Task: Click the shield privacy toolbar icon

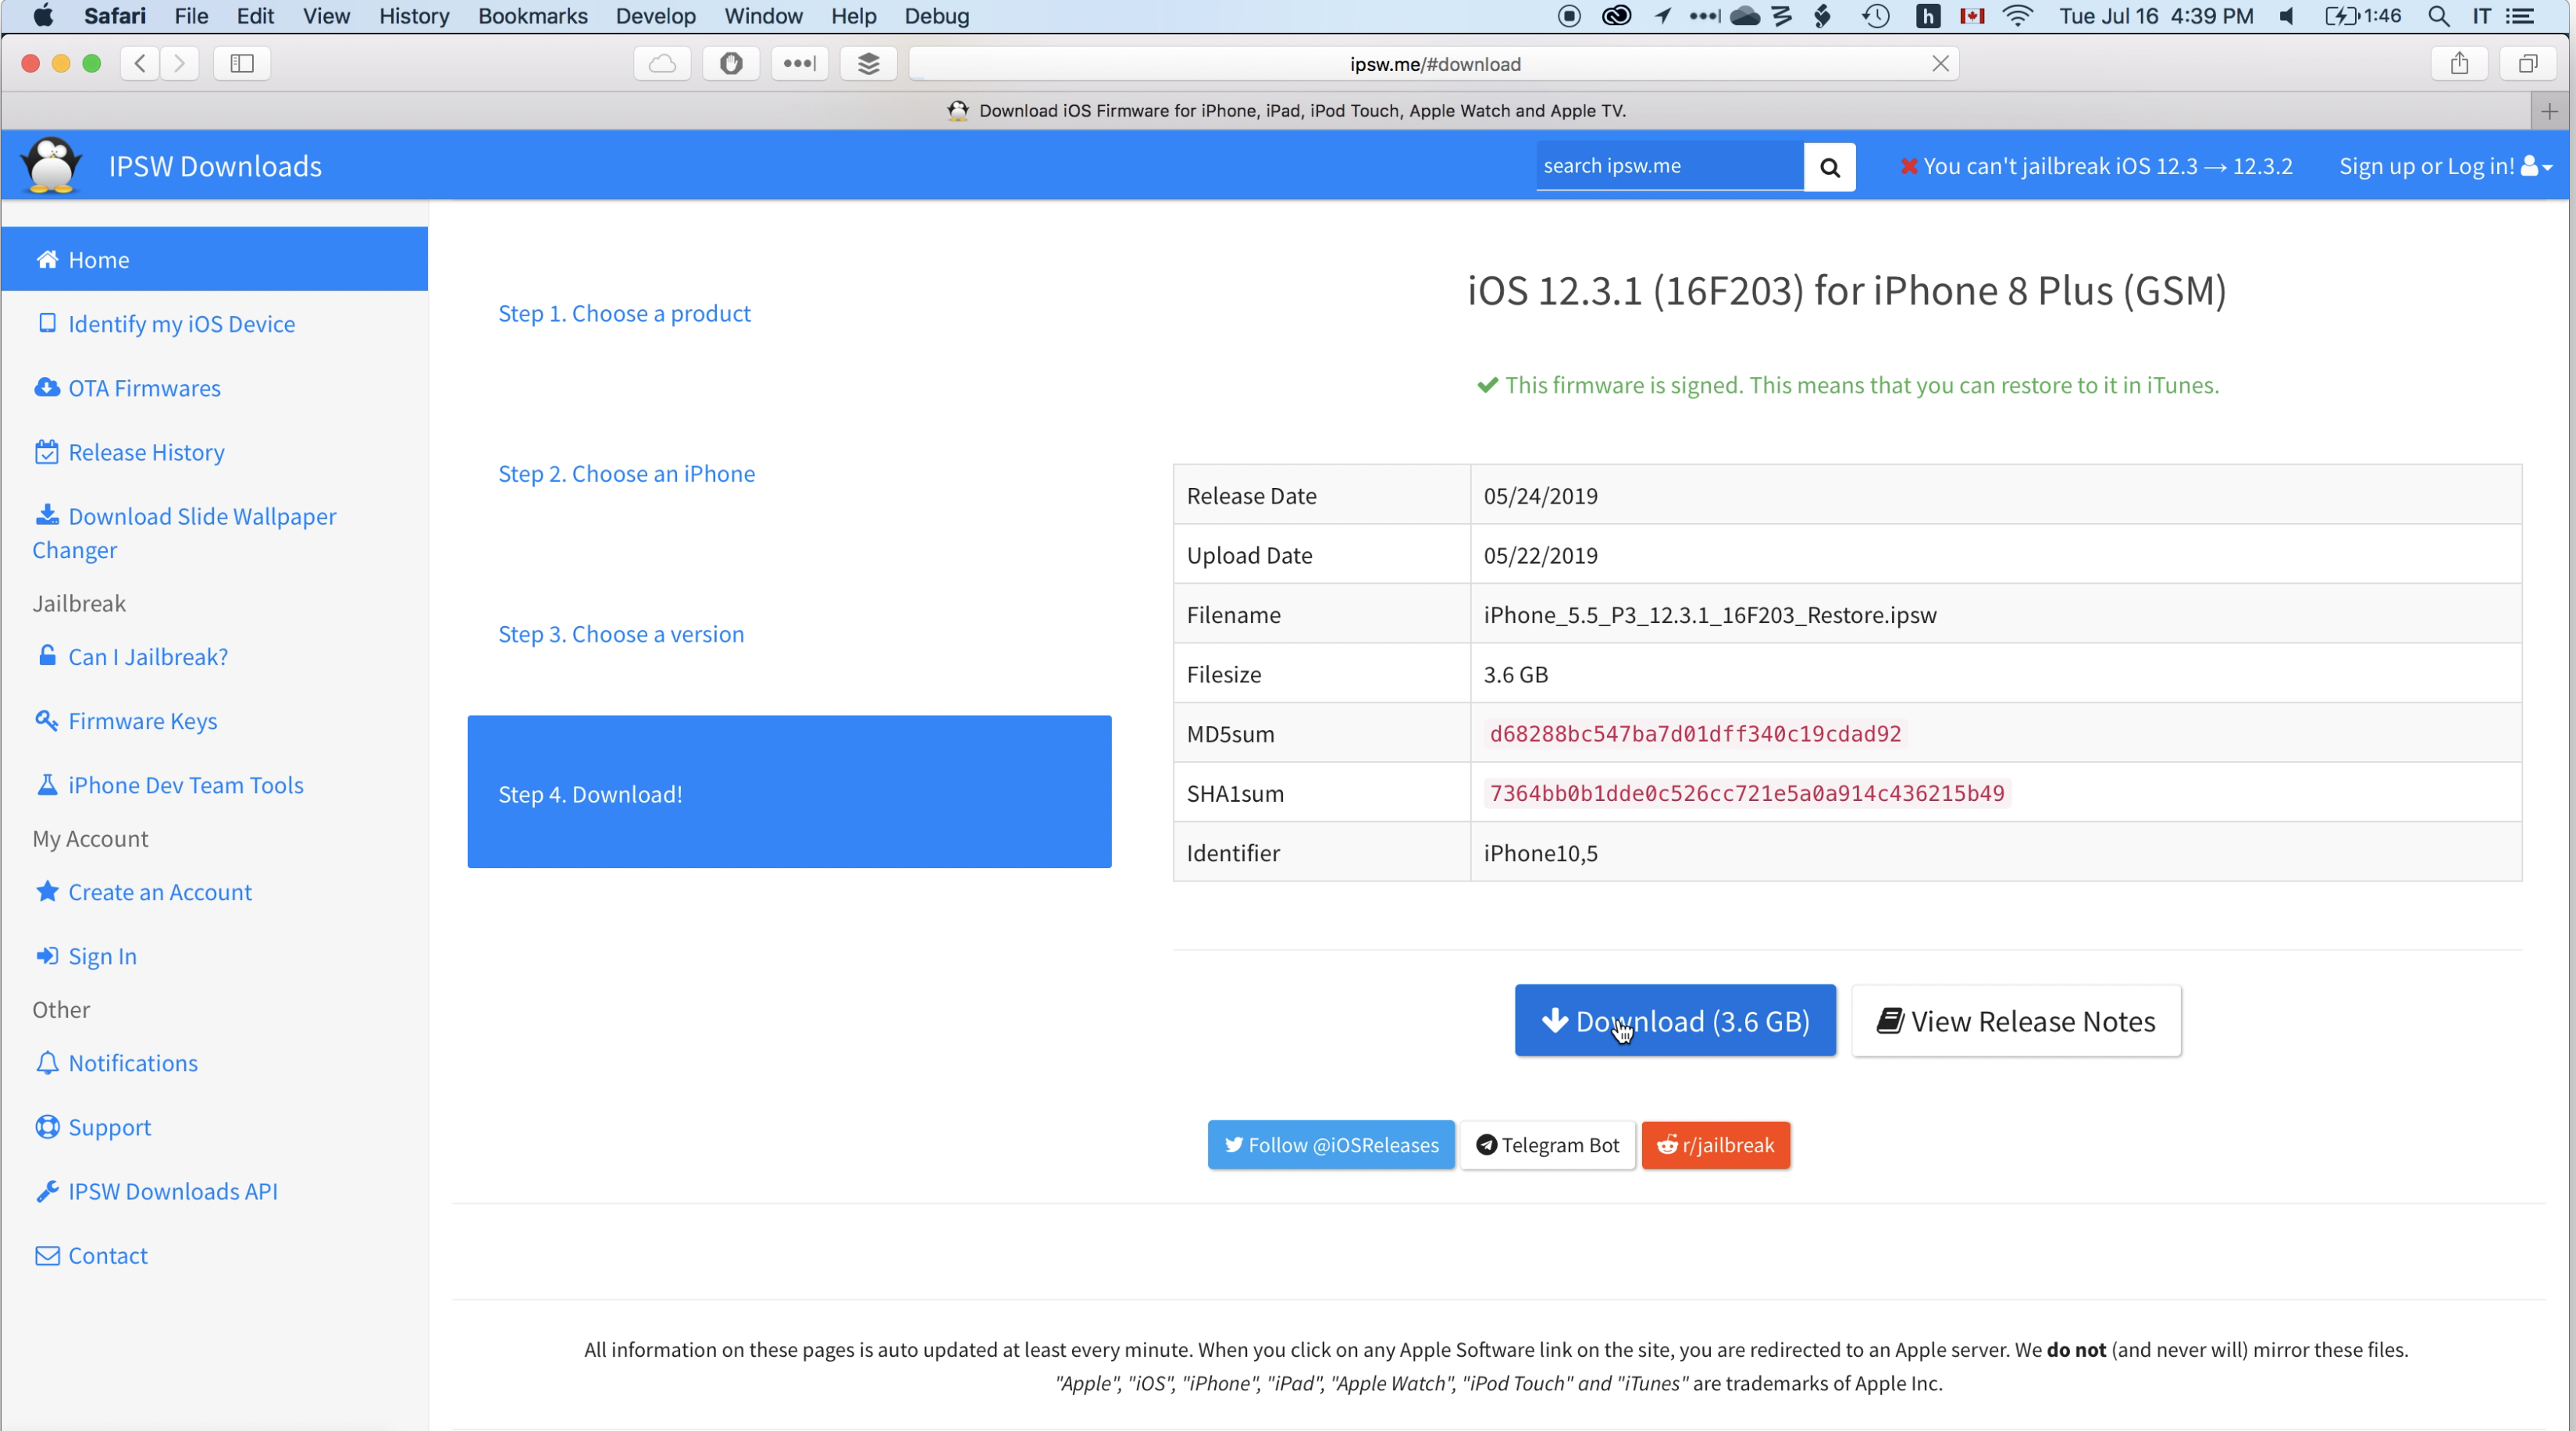Action: click(x=731, y=64)
